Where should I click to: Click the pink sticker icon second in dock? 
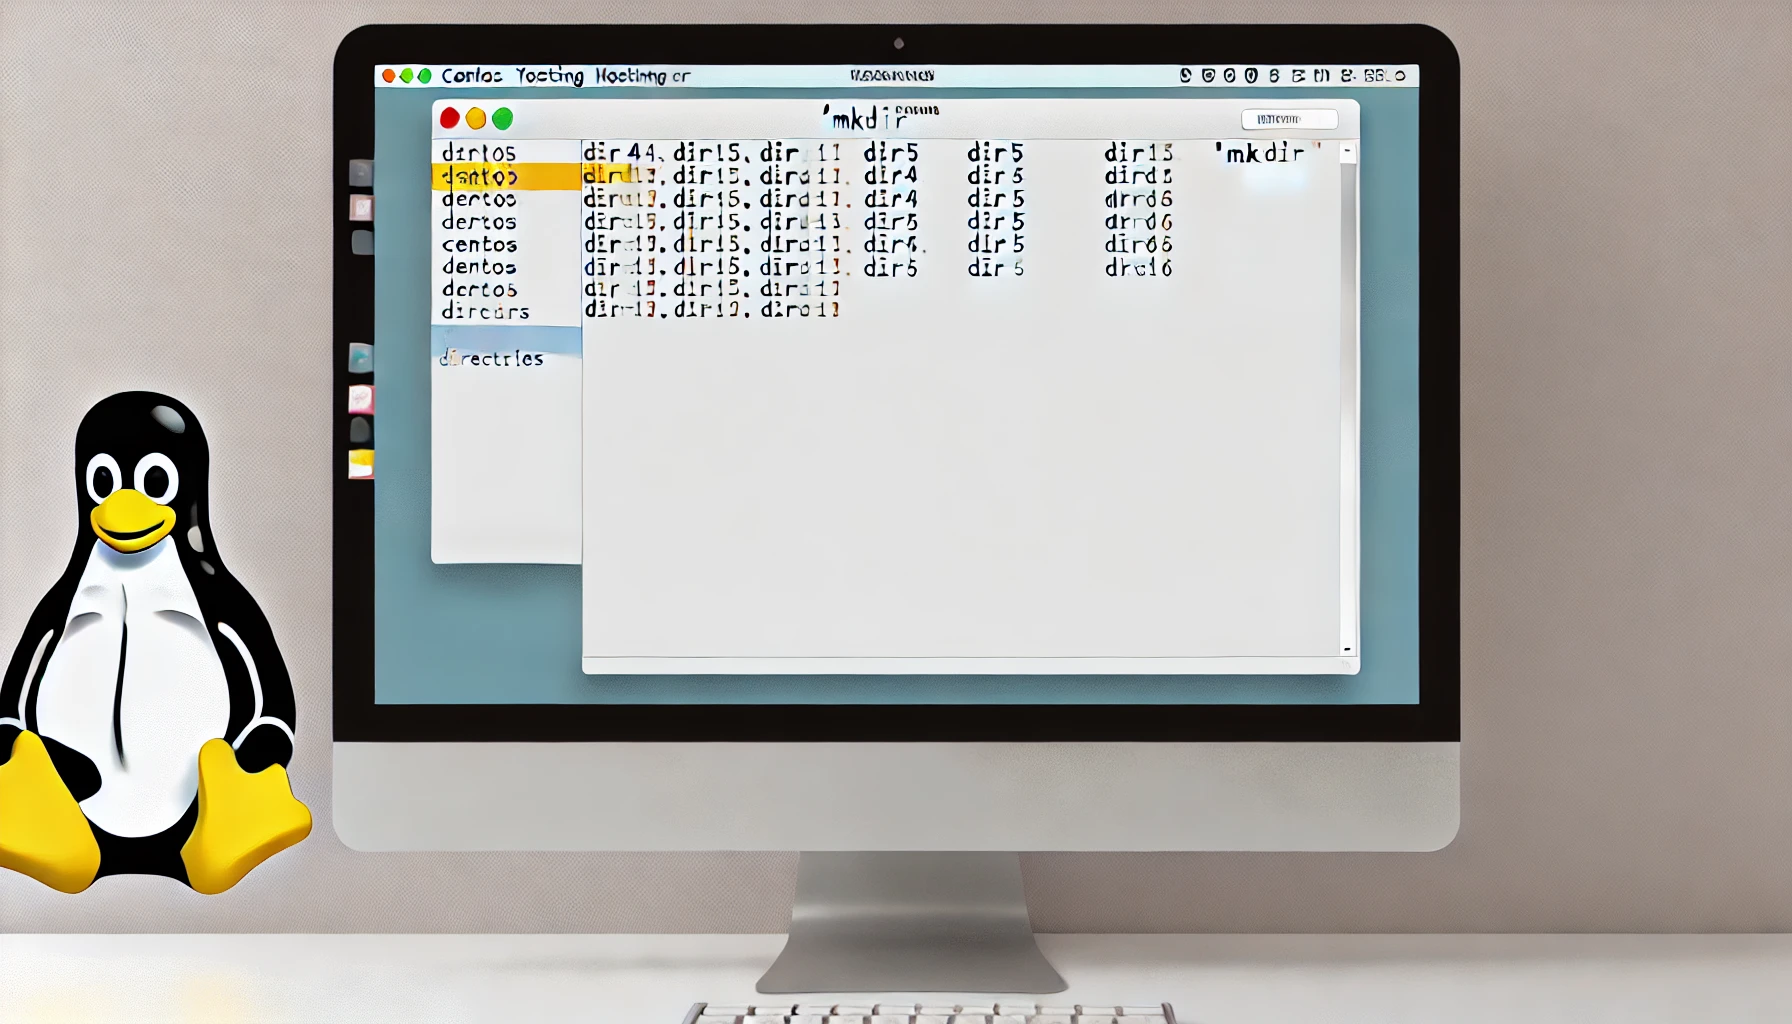point(360,207)
